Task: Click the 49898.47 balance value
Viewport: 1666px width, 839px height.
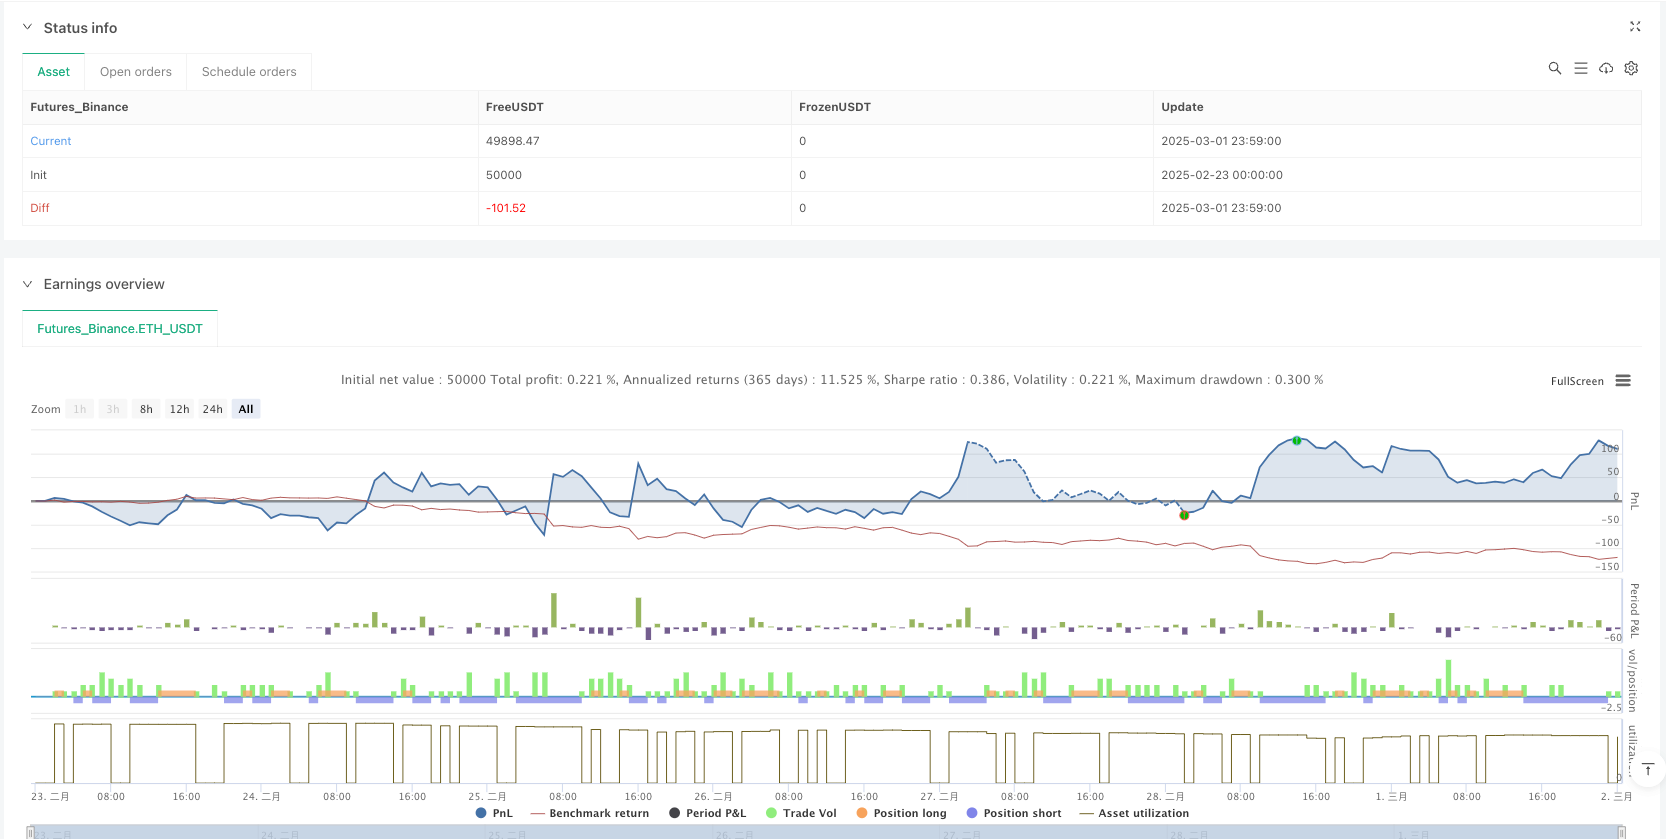Action: [x=513, y=141]
